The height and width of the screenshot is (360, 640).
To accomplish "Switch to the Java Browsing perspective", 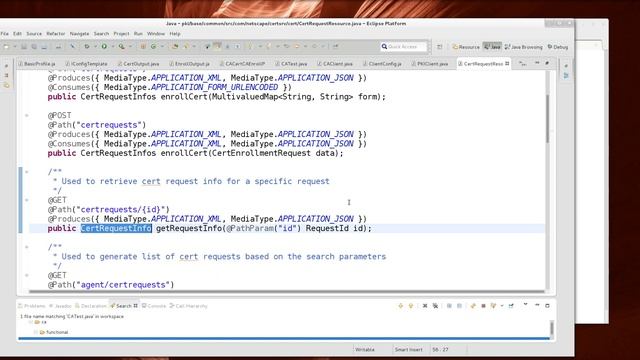I will coord(524,47).
